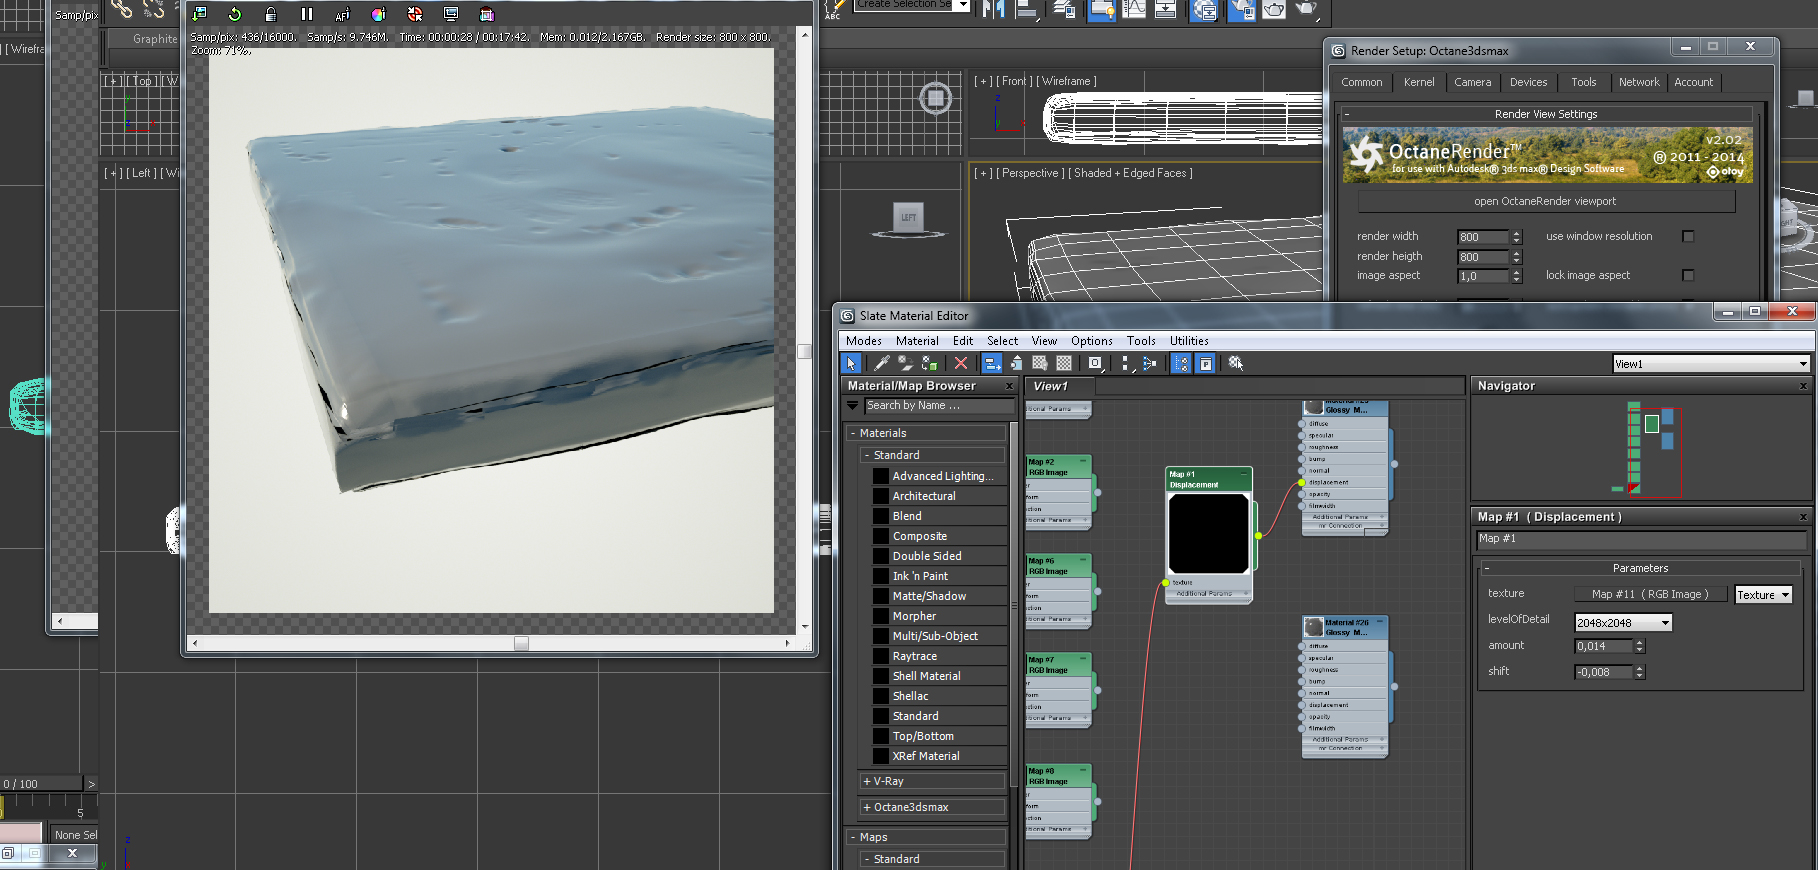
Task: Collapse the Materials group in the browser
Action: 853,433
